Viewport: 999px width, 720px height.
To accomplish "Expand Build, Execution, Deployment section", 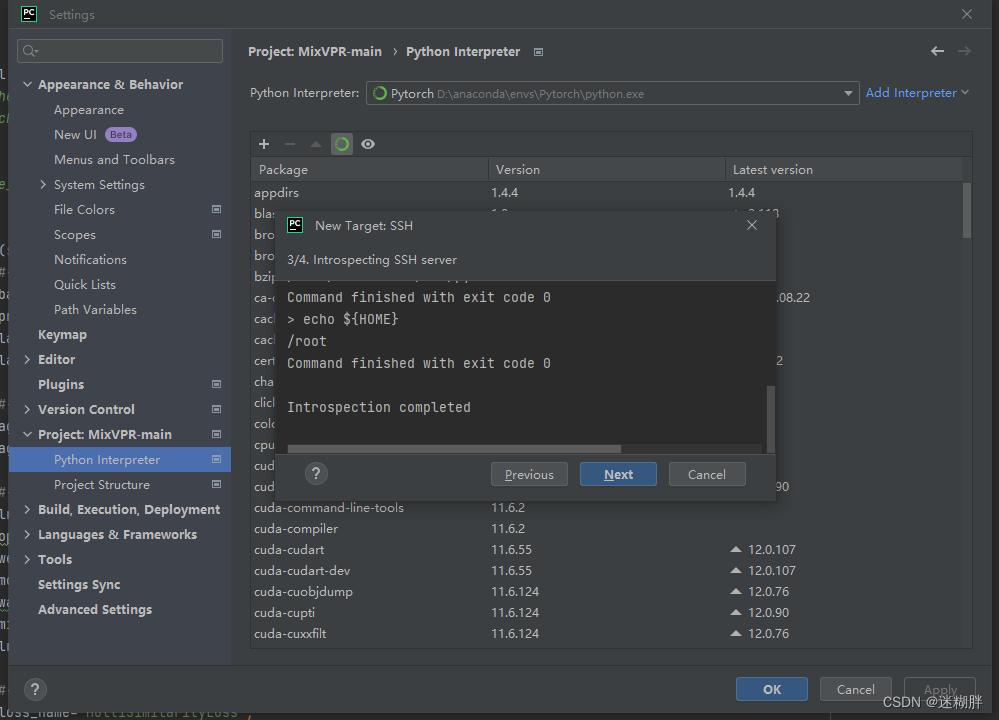I will pos(27,509).
